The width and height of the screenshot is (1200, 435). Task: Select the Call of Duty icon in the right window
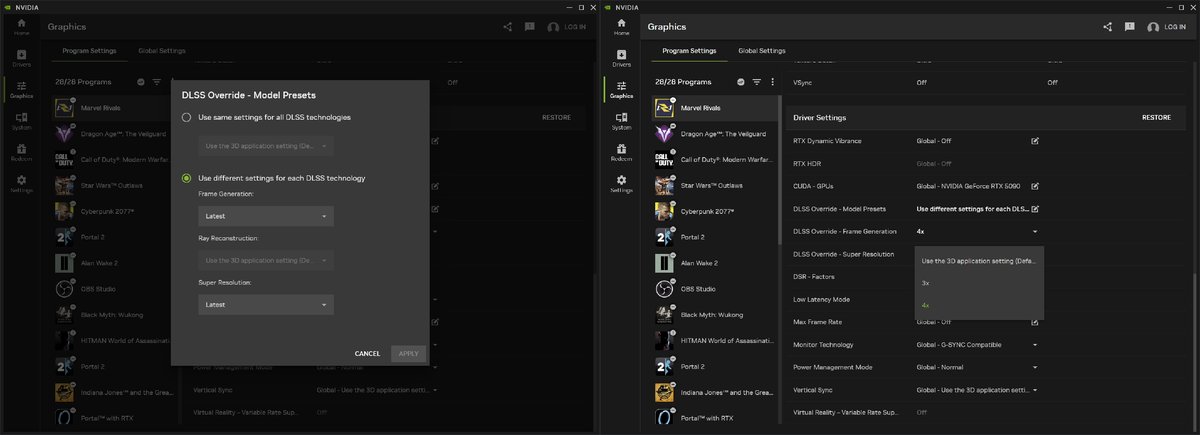[664, 159]
